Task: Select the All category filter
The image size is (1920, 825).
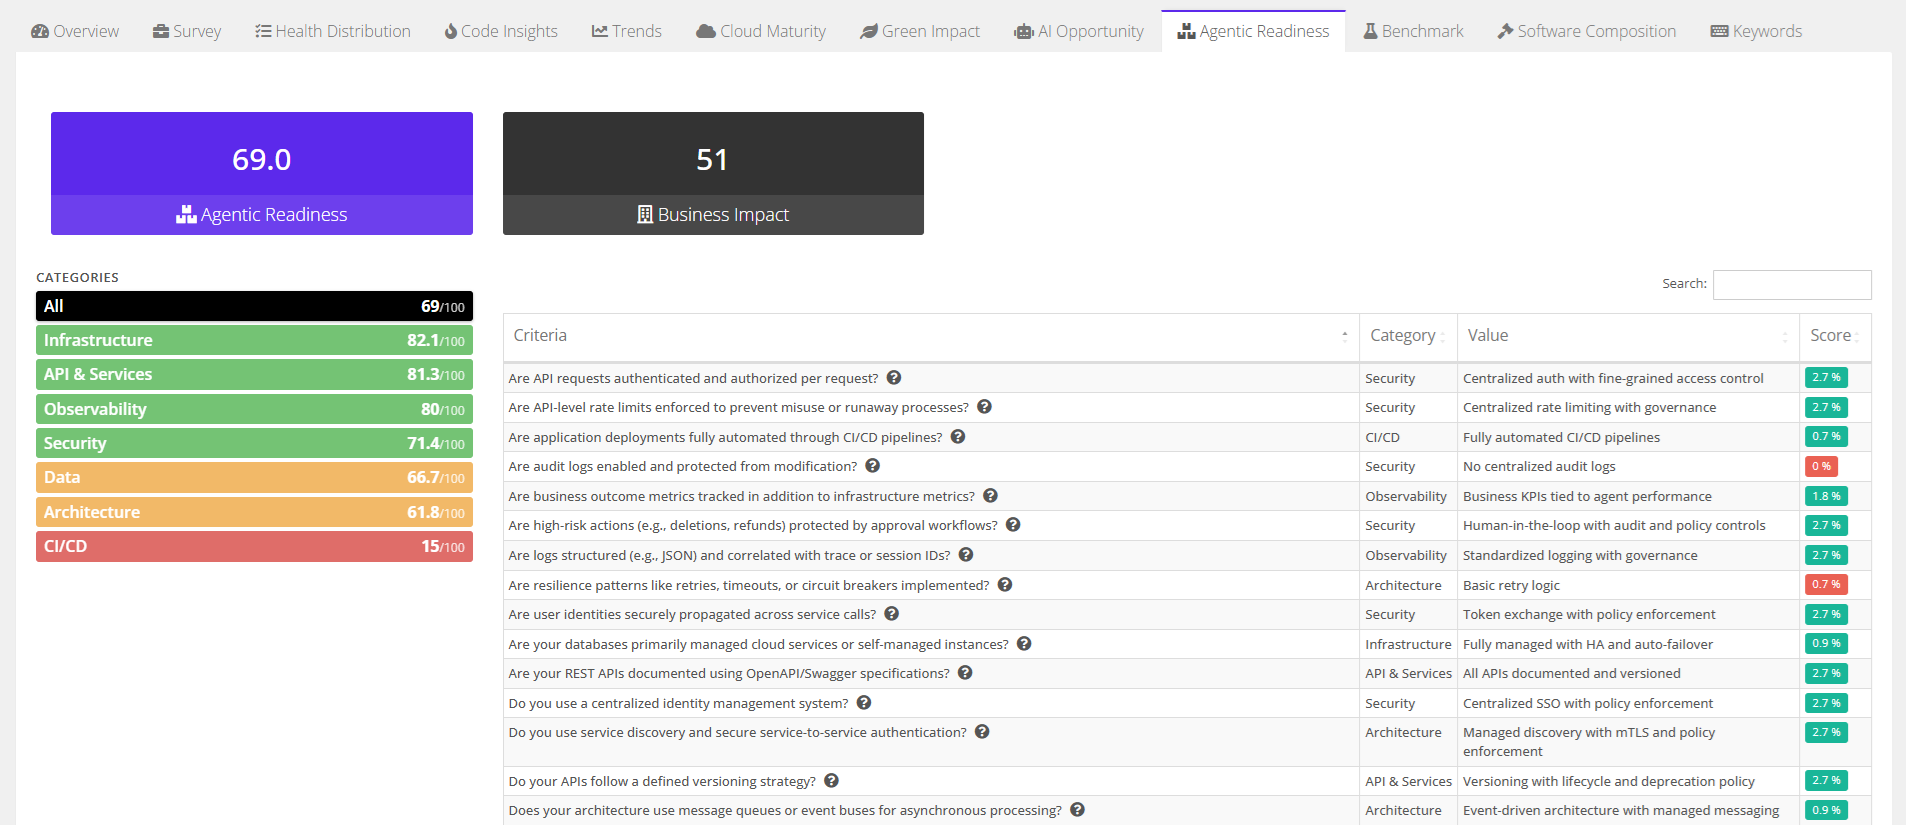Action: coord(254,306)
